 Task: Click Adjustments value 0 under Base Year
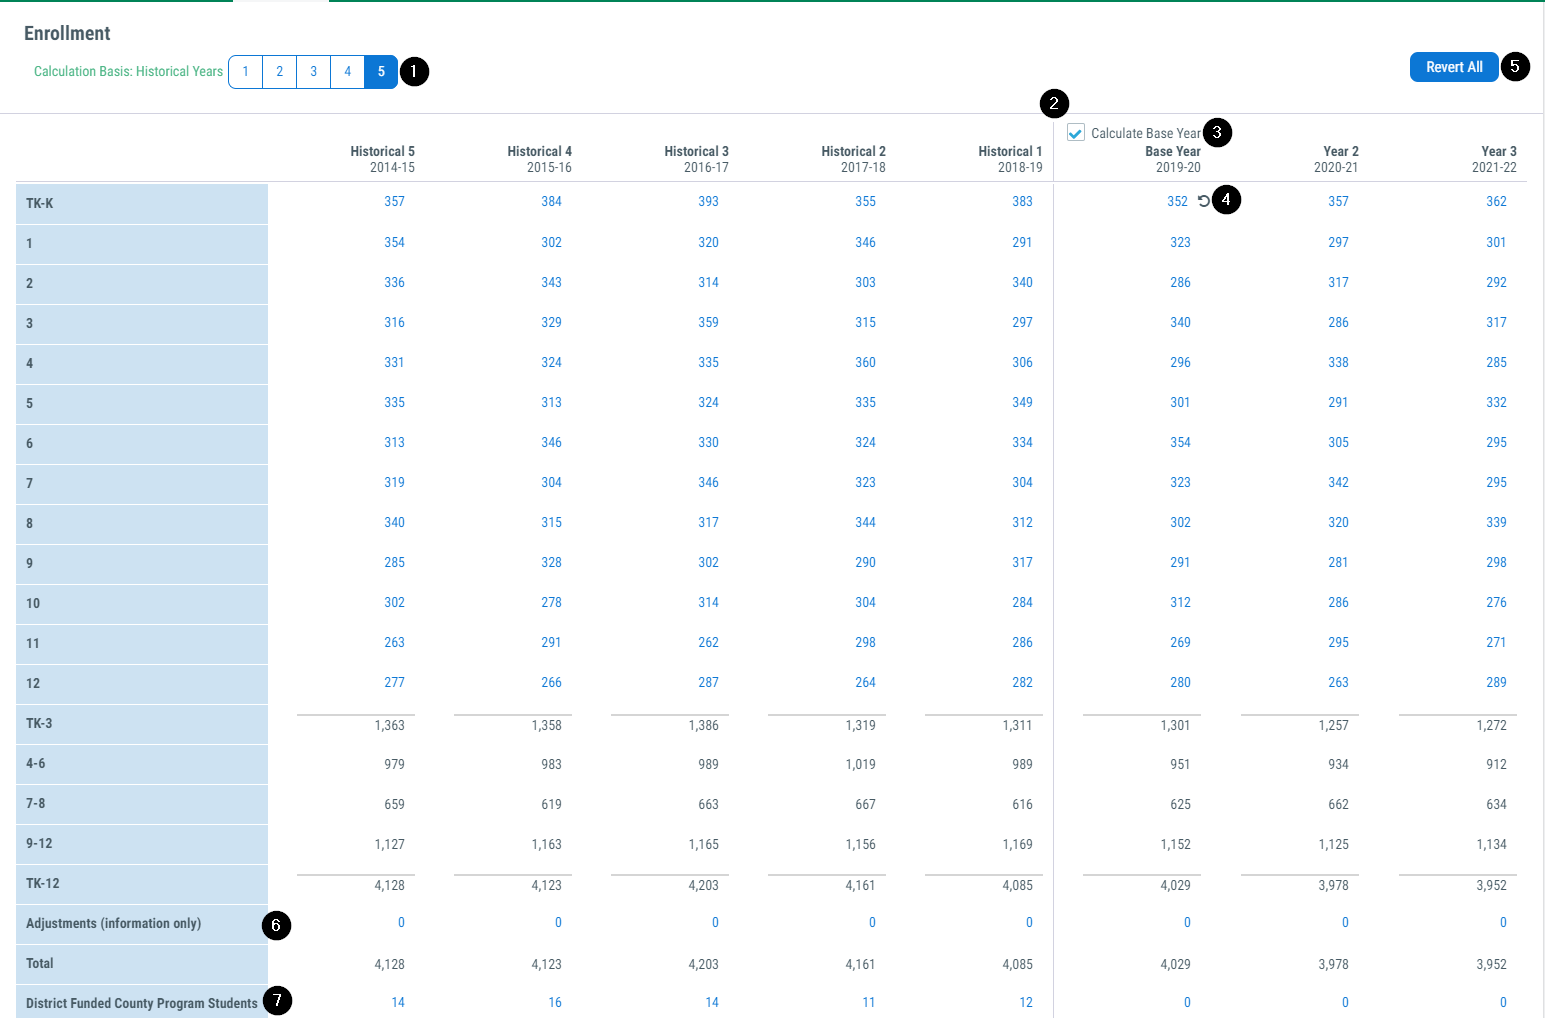[x=1187, y=923]
